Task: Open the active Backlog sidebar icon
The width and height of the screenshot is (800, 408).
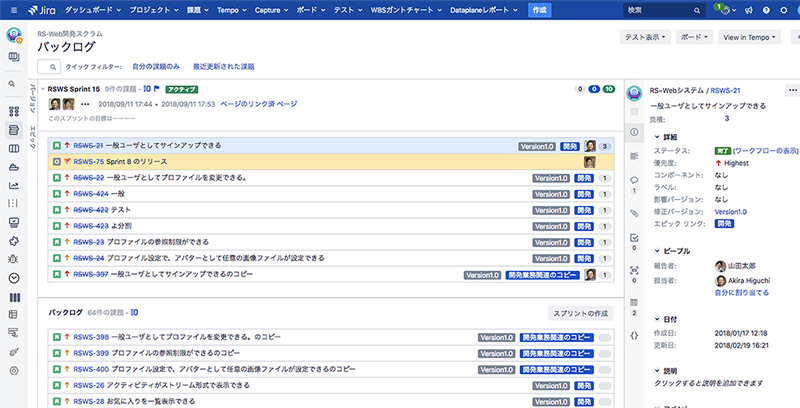Action: [x=14, y=130]
